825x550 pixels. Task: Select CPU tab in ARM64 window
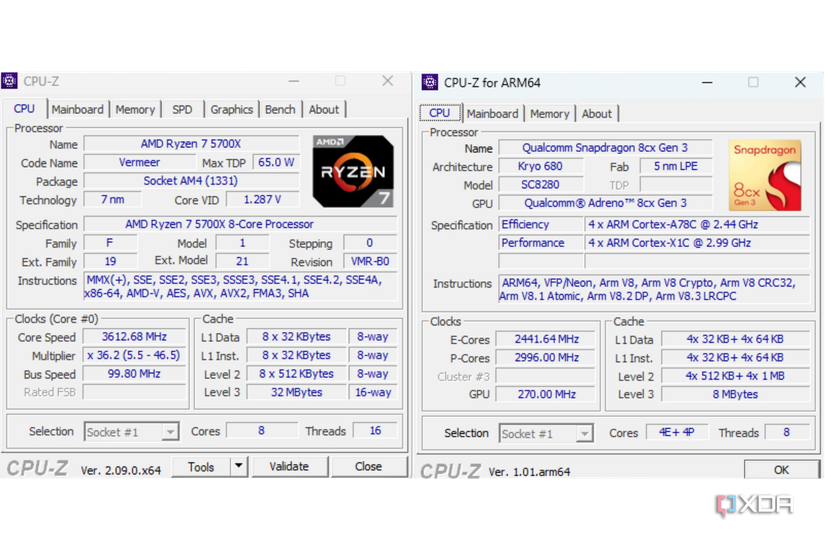click(439, 113)
